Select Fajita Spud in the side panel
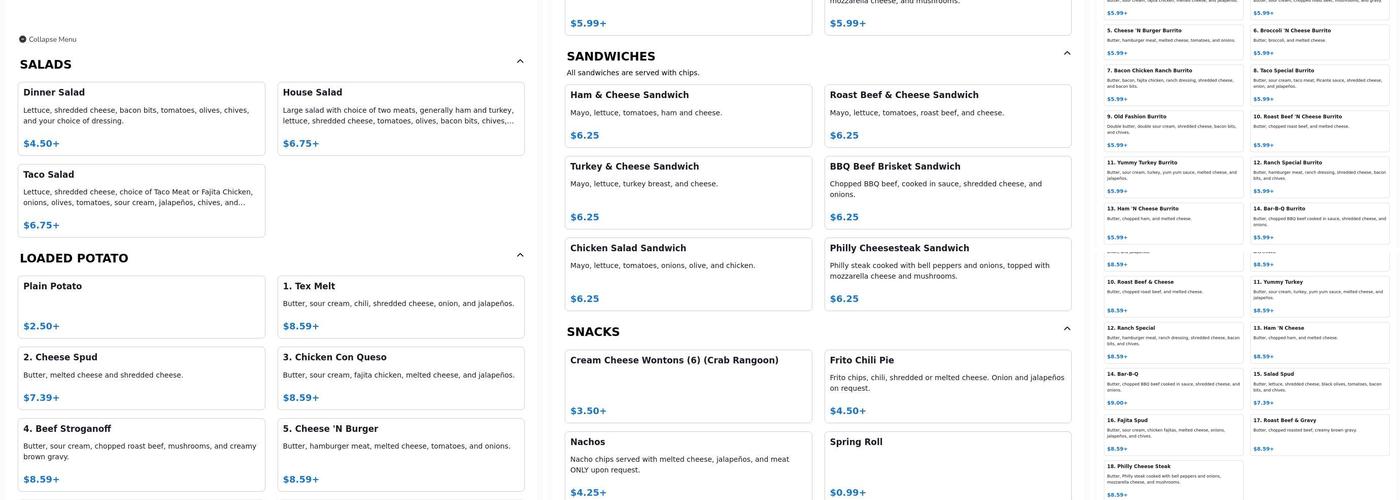 1173,433
